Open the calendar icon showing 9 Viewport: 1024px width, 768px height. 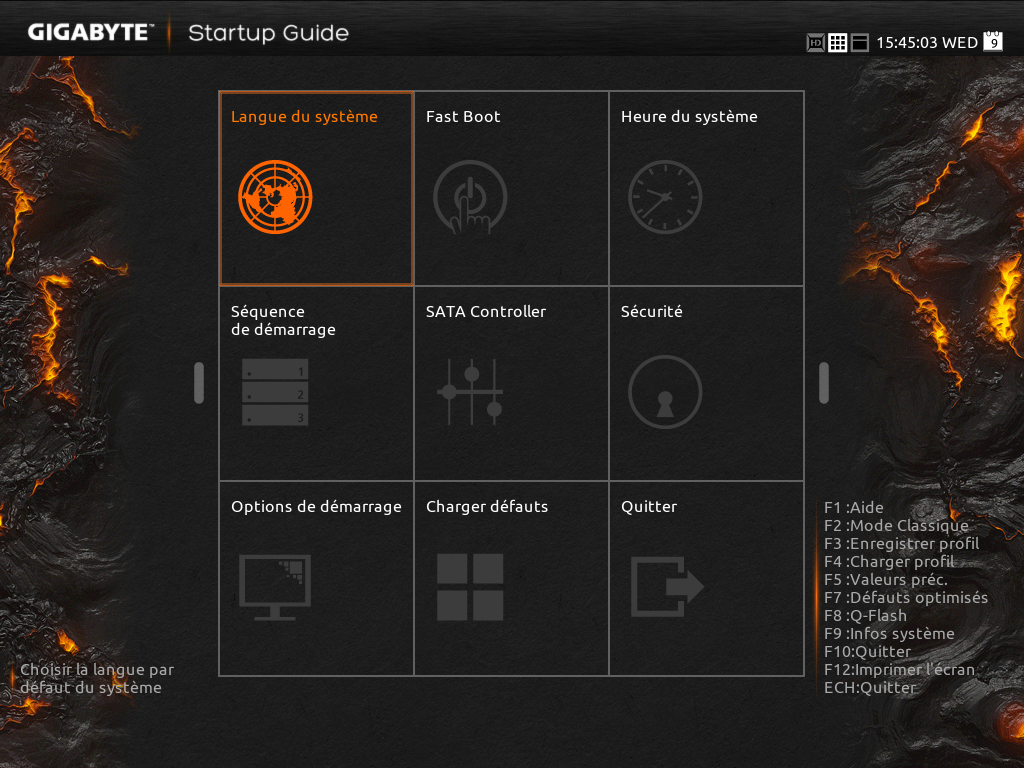pos(993,40)
